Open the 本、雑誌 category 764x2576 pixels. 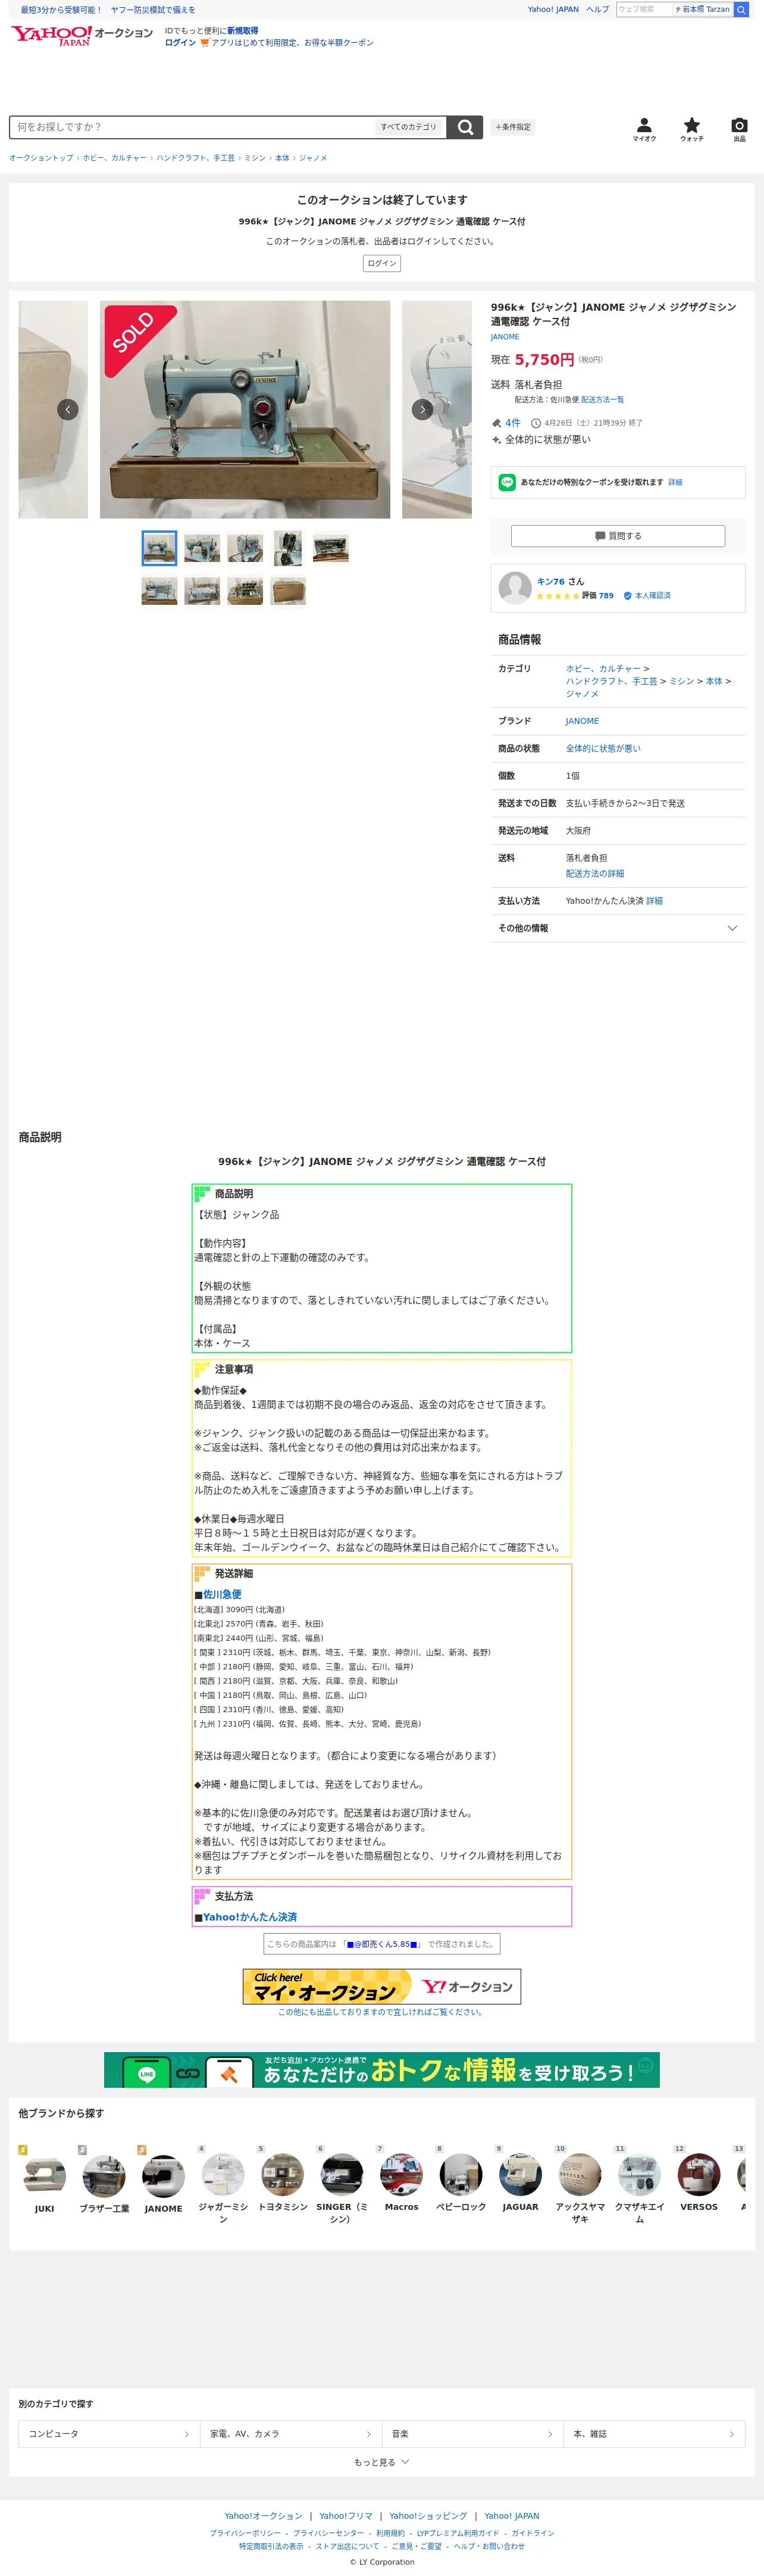(x=655, y=2434)
